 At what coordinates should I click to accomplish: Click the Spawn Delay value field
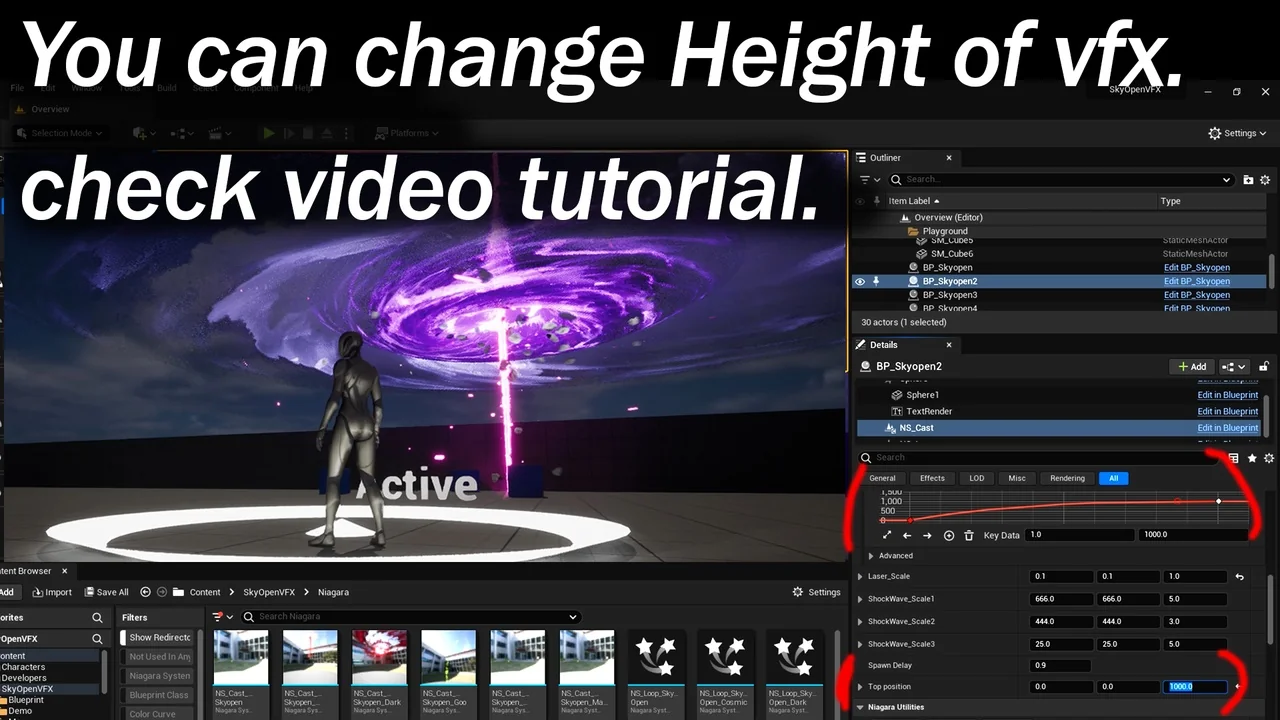(x=1060, y=665)
